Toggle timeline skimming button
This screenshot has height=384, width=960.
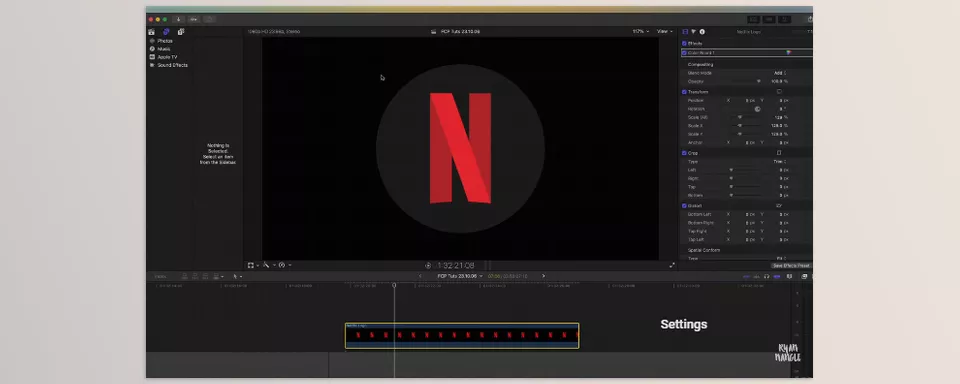(x=747, y=276)
